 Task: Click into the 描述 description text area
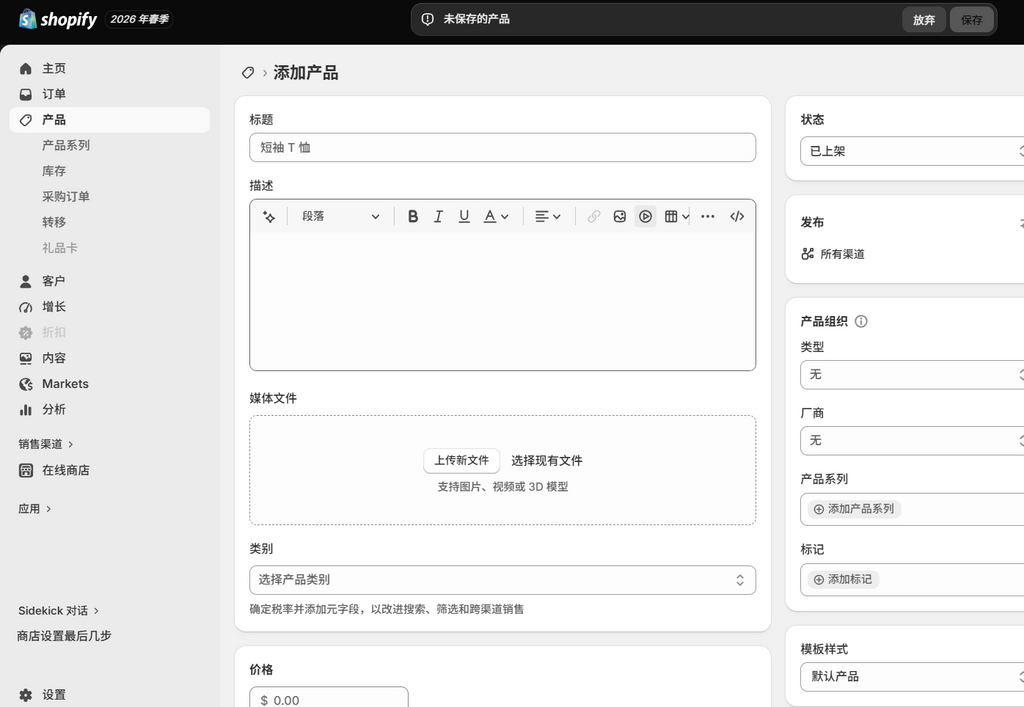click(502, 300)
